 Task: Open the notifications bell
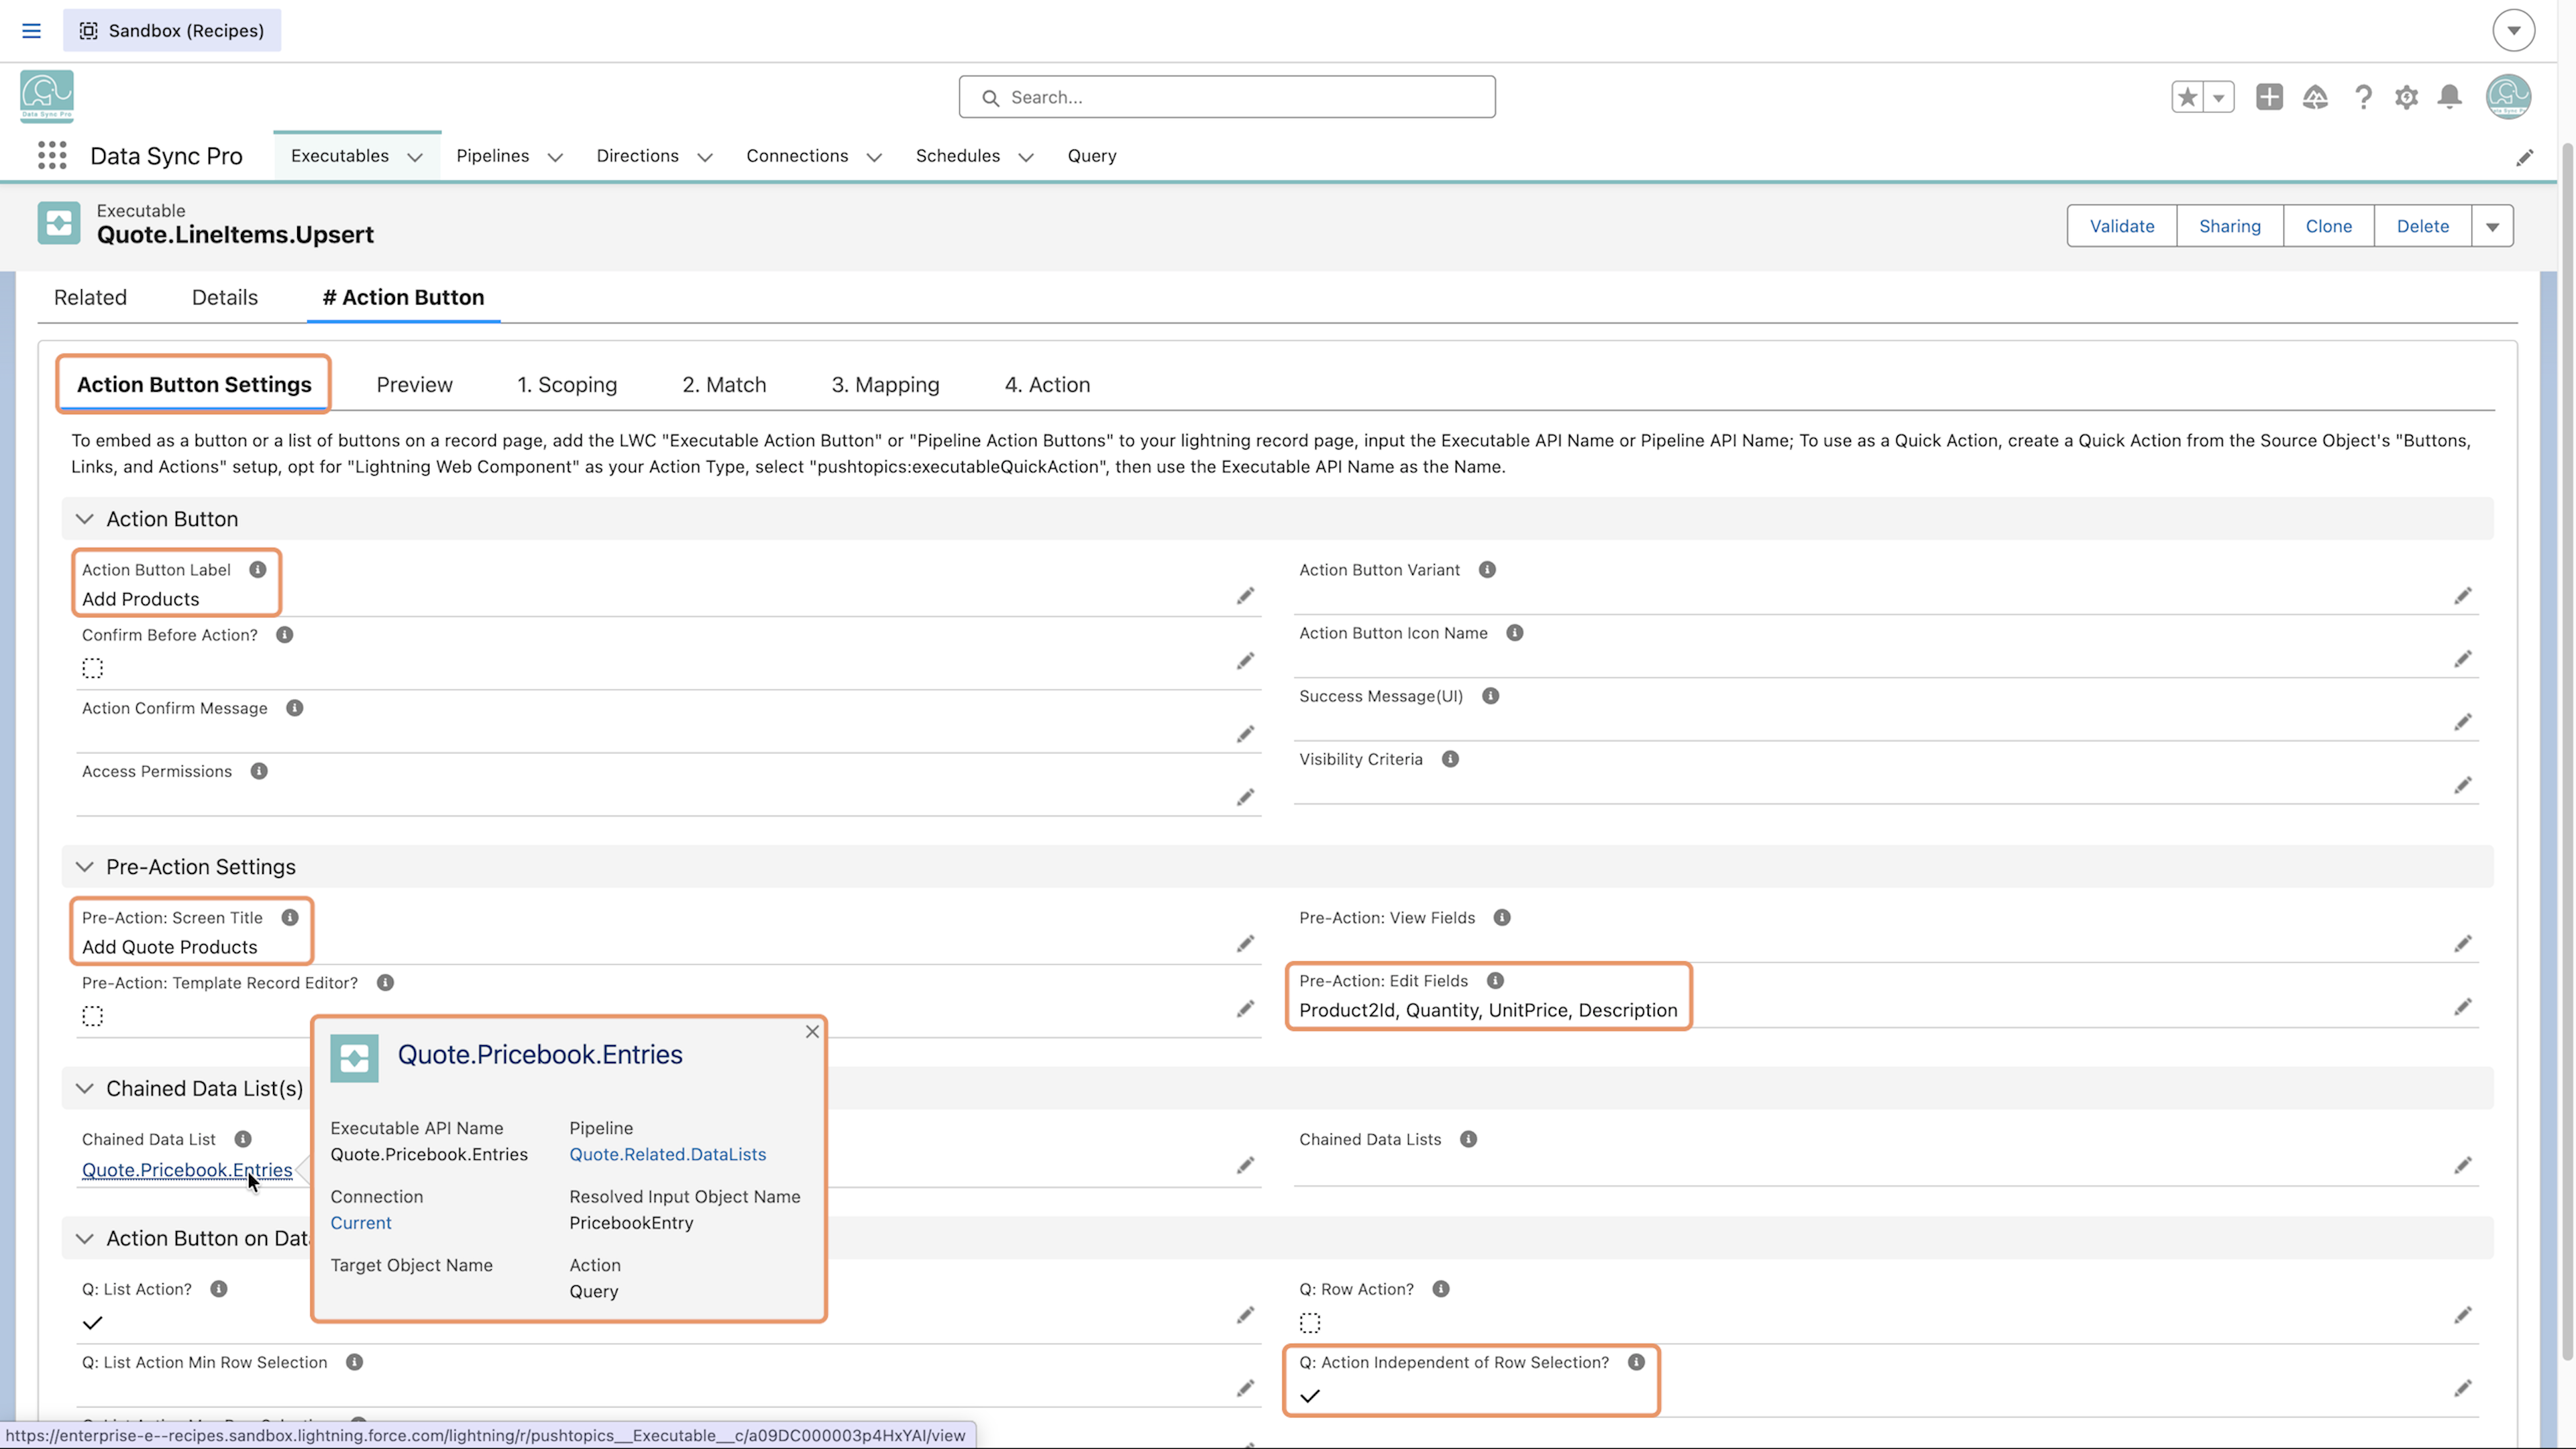[x=2450, y=97]
